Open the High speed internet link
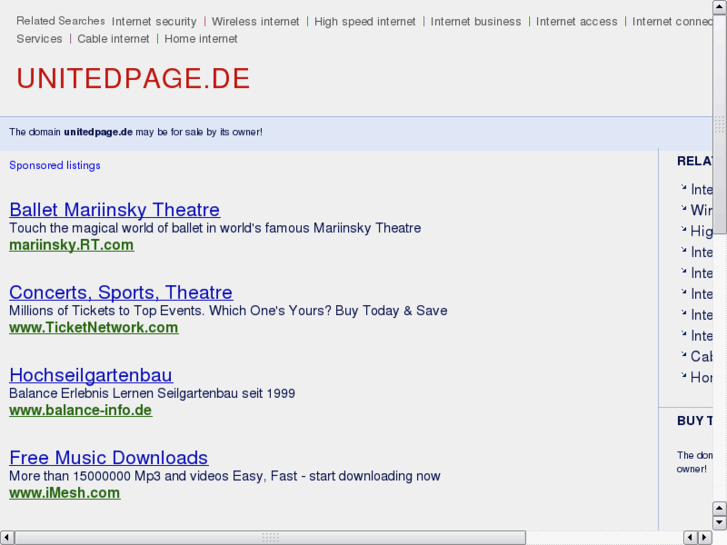This screenshot has height=545, width=727. [x=365, y=22]
